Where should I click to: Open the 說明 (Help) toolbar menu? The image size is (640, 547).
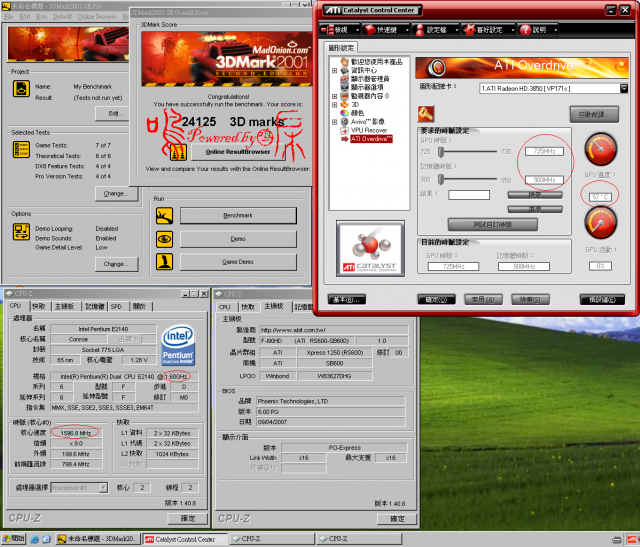click(538, 30)
